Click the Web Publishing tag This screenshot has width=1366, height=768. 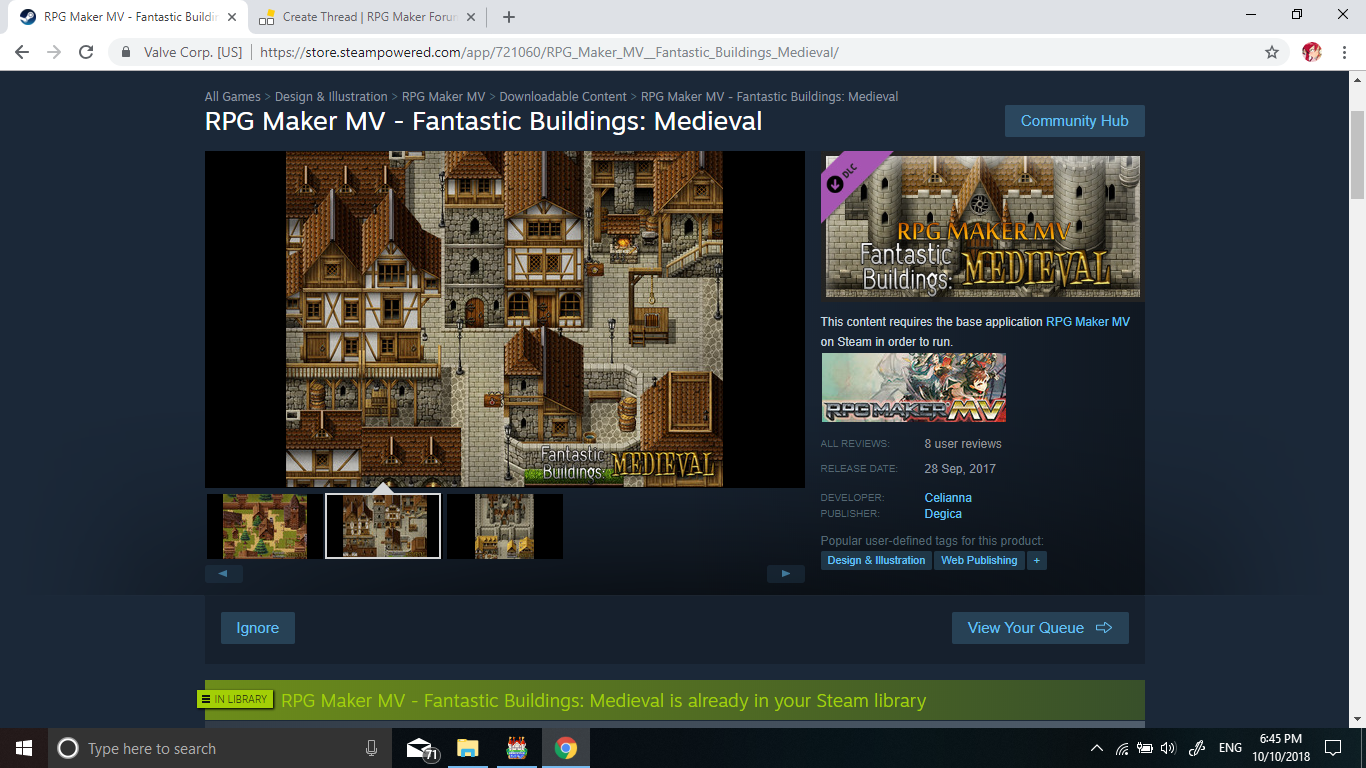(x=979, y=560)
